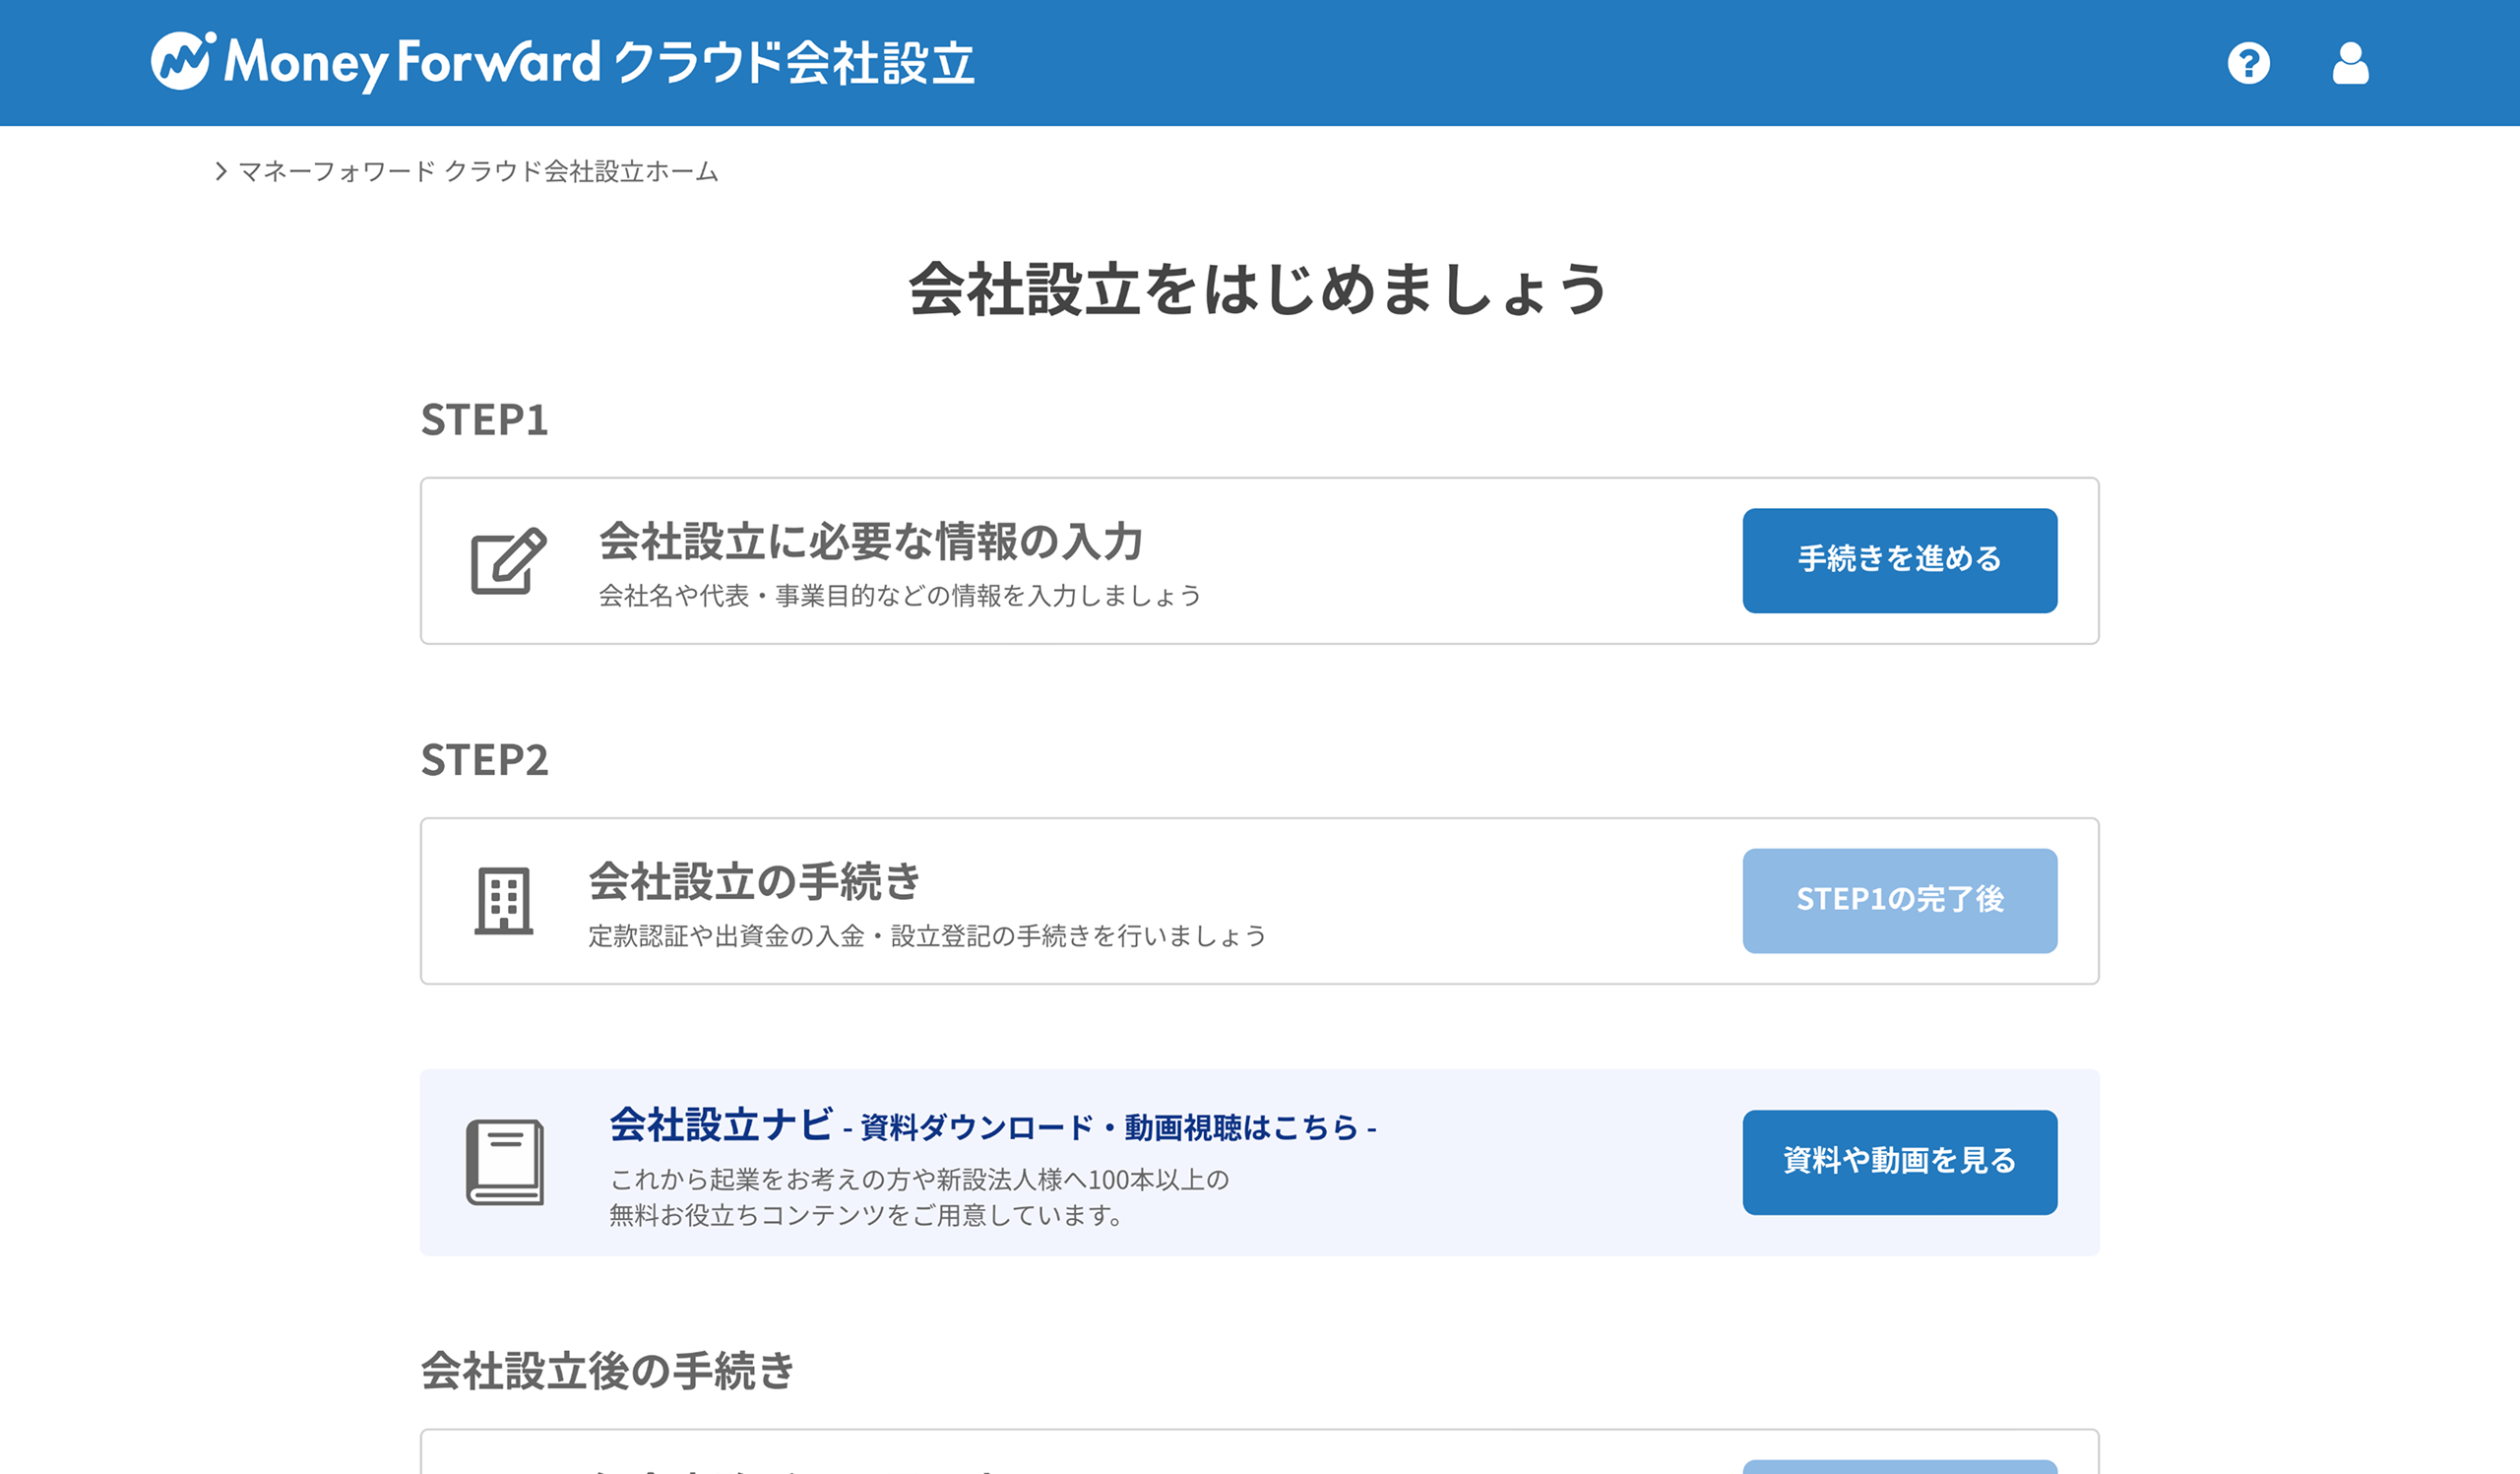Click the edit pencil icon in STEP1

tap(508, 561)
